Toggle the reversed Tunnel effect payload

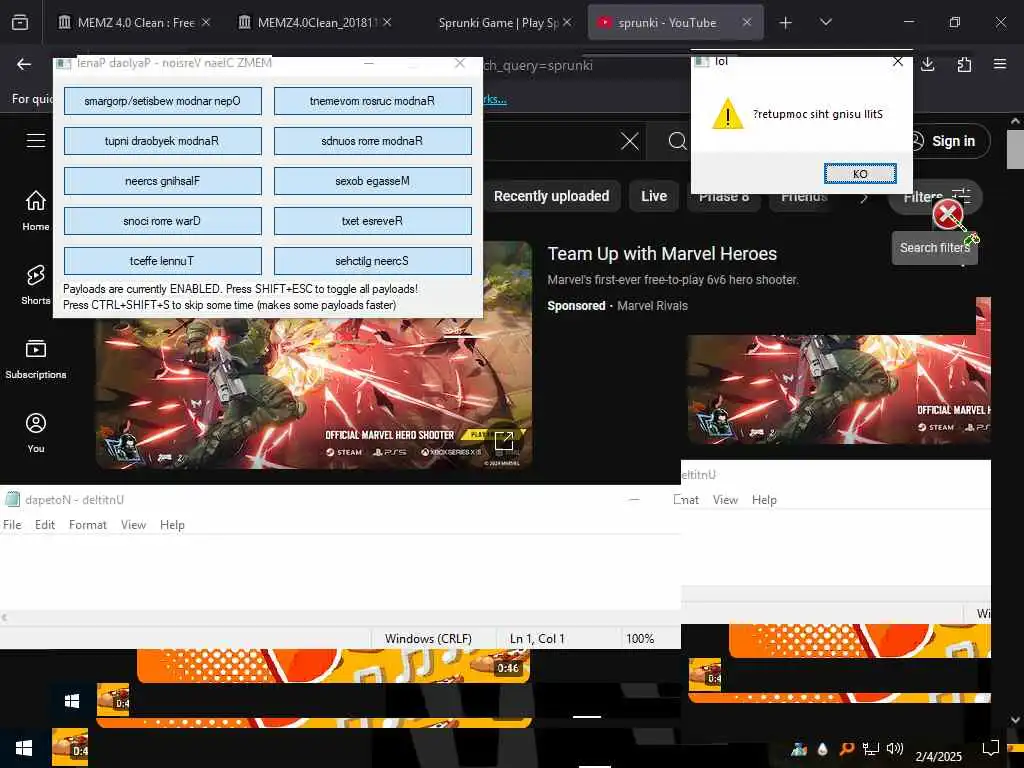[x=163, y=261]
